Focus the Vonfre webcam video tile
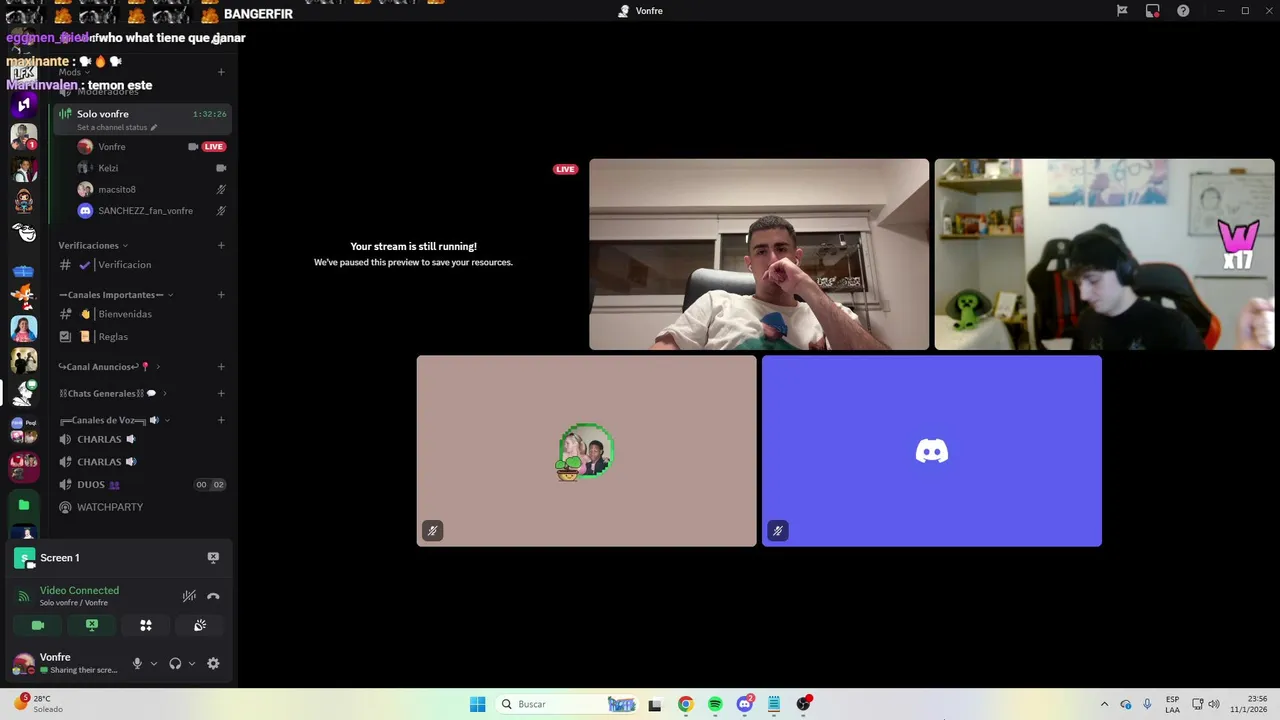The image size is (1280, 720). (759, 254)
